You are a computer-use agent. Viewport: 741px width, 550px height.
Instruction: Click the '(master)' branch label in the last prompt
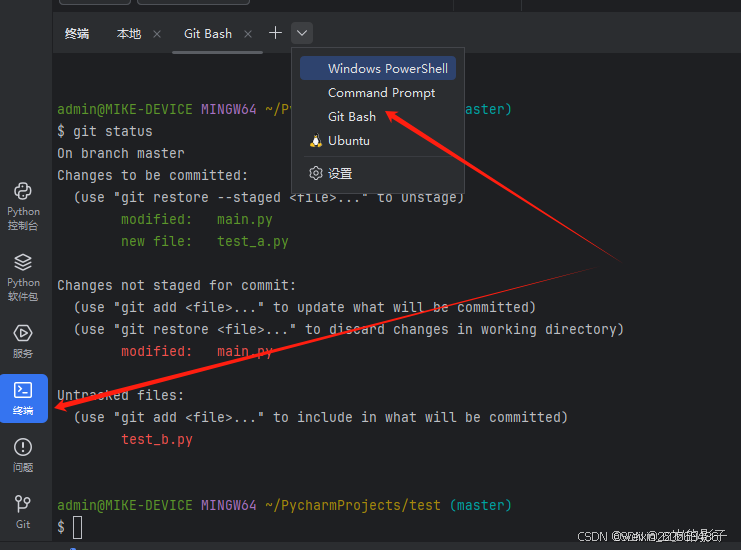(481, 505)
